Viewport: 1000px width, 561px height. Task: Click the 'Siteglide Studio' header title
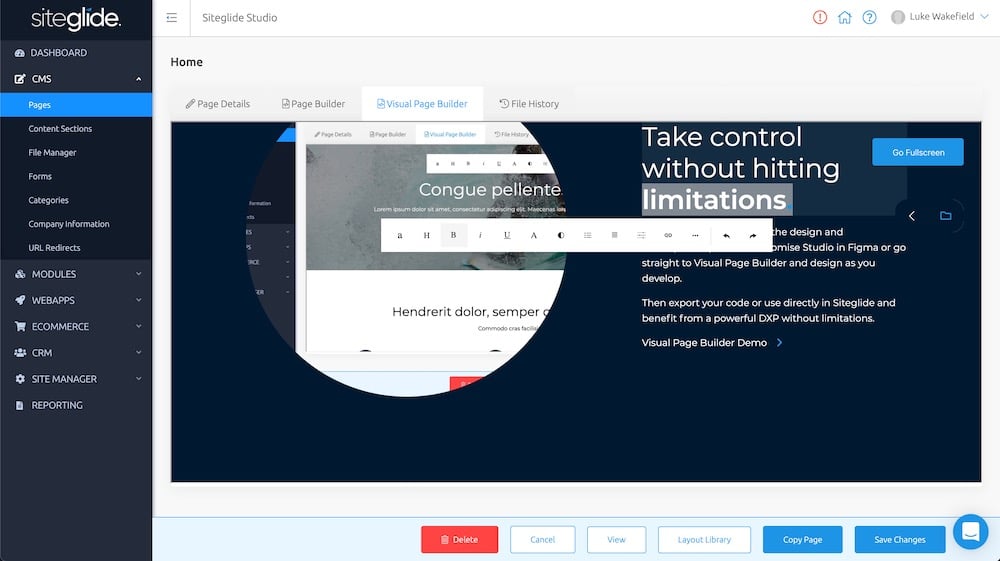(240, 18)
